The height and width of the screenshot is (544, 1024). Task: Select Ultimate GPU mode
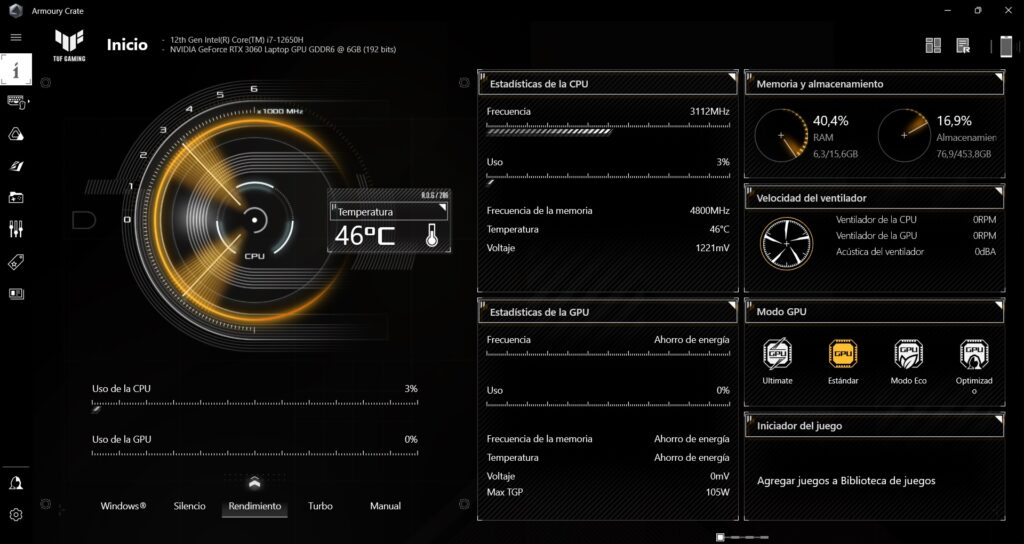click(x=777, y=362)
